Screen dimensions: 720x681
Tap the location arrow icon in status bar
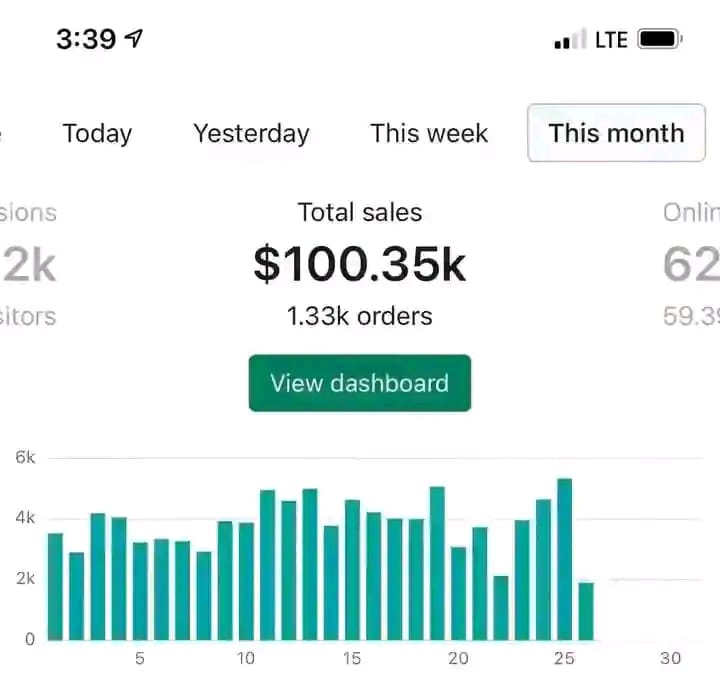133,39
